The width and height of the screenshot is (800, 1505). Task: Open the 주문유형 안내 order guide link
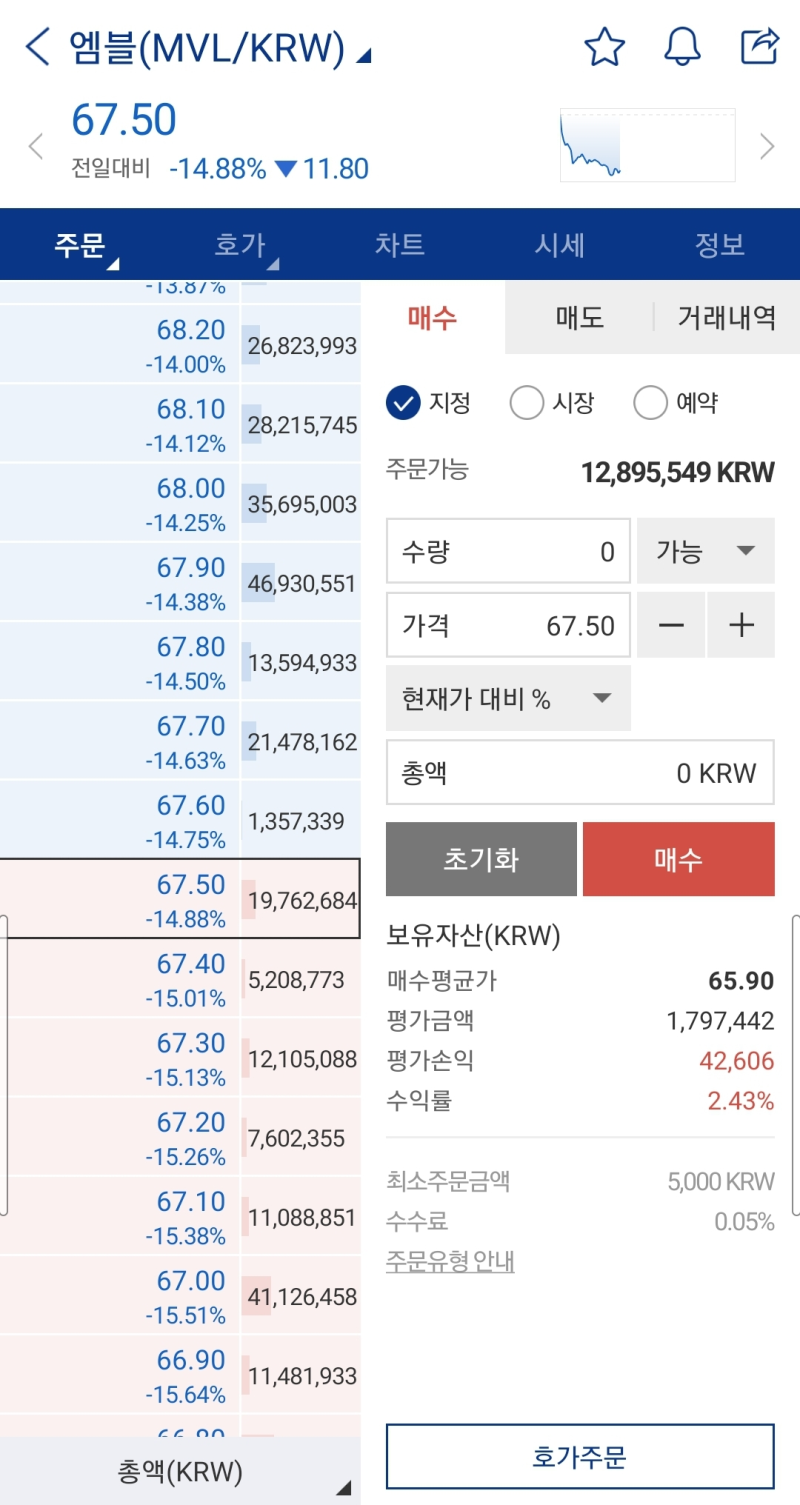[450, 1262]
